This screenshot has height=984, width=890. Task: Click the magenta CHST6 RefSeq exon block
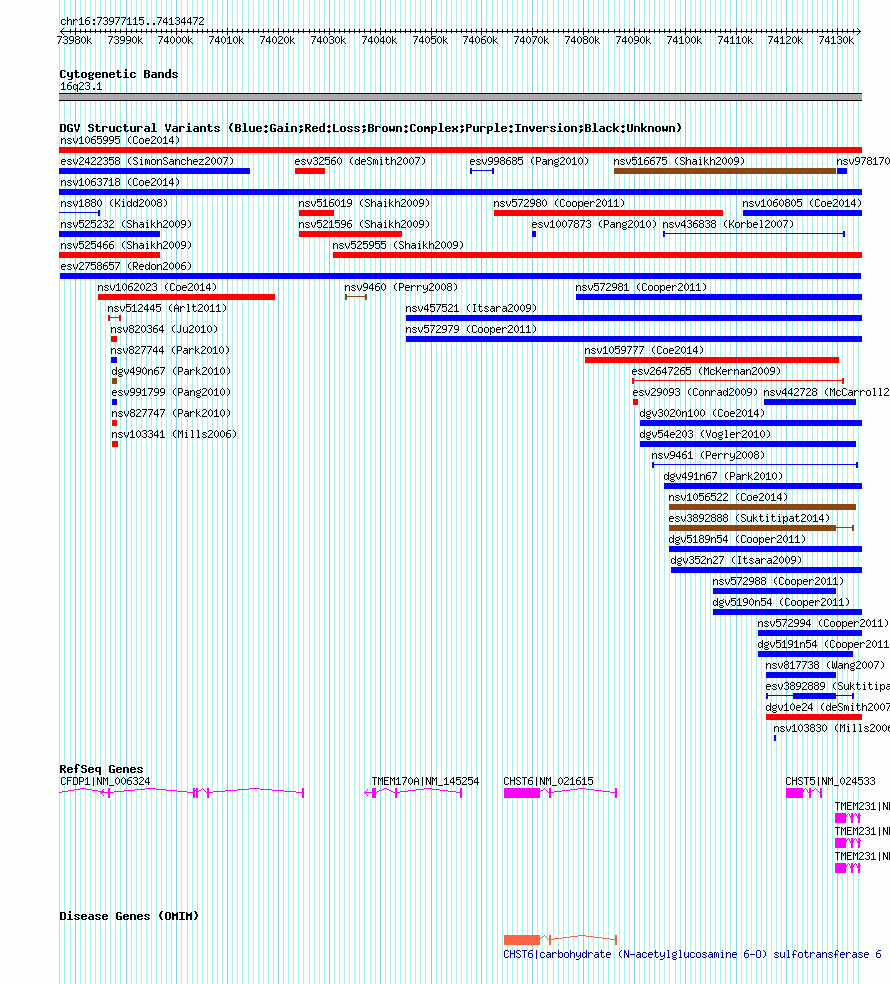click(522, 793)
